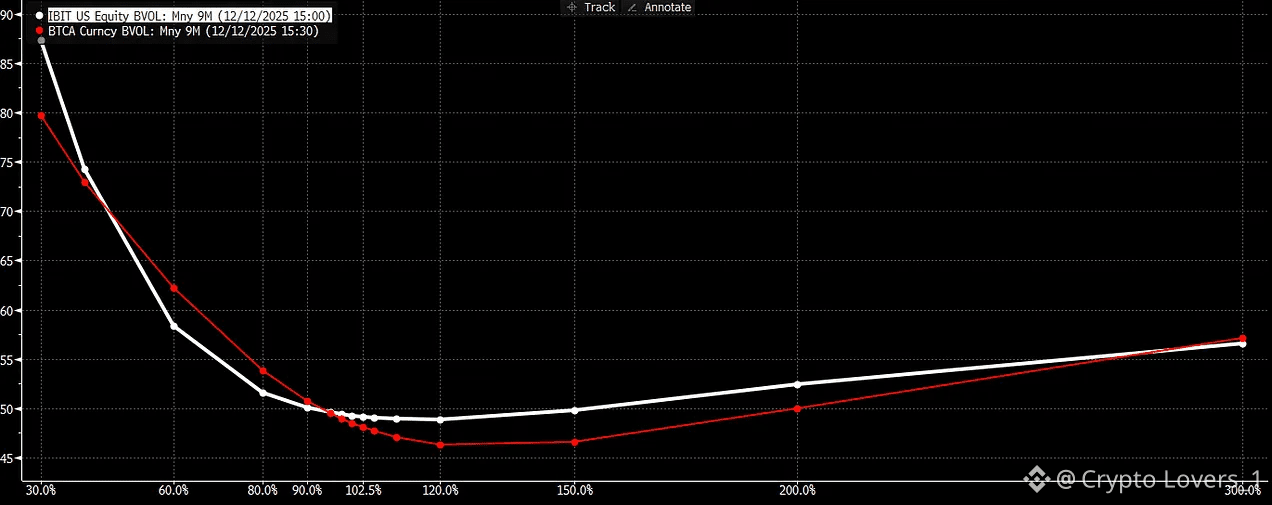Click the red BTCA data point at 80.0%

coord(263,371)
